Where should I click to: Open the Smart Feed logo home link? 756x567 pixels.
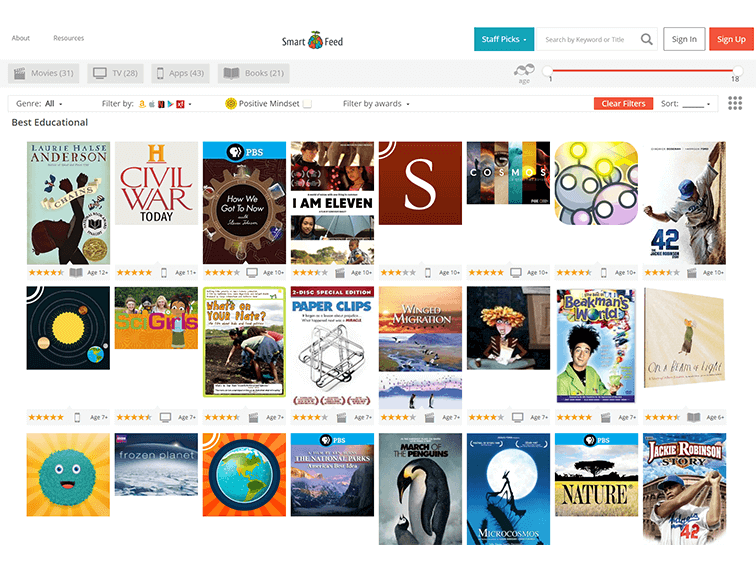point(312,40)
